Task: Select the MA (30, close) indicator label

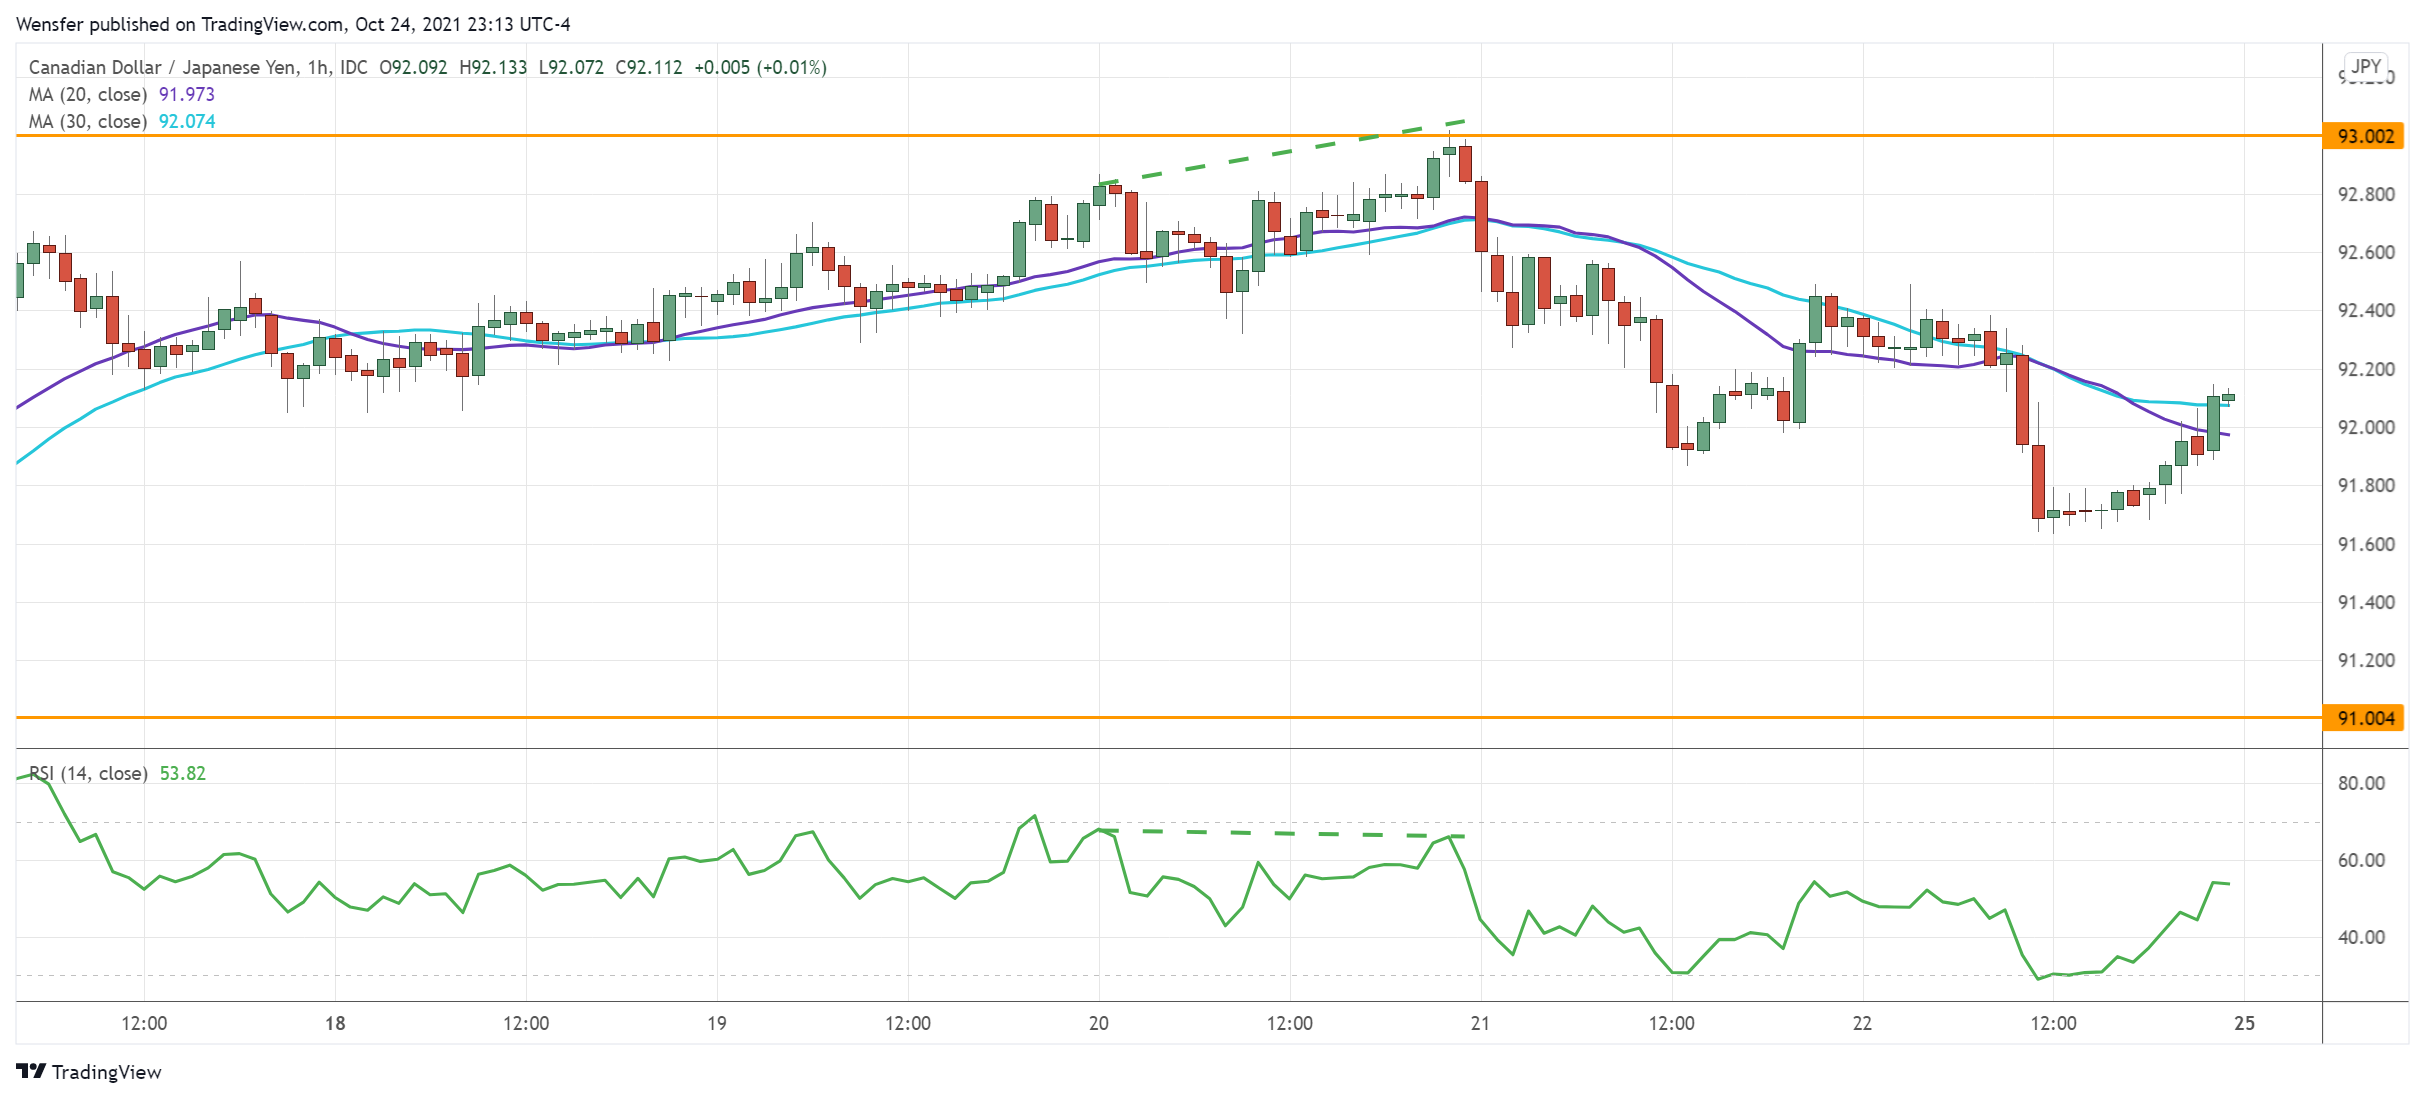Action: 88,121
